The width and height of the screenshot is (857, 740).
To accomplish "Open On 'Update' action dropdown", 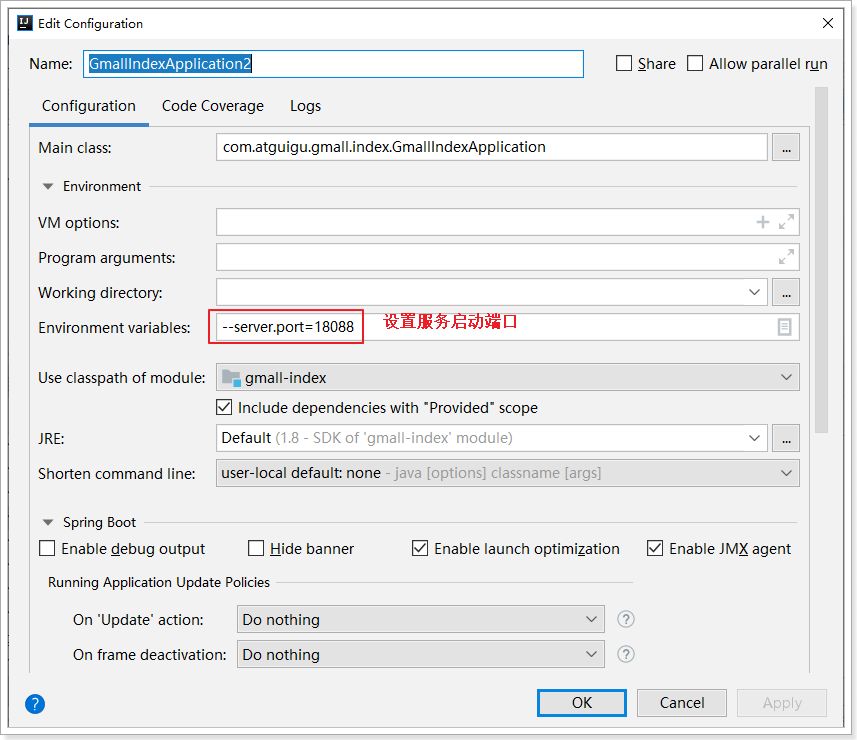I will pyautogui.click(x=421, y=619).
